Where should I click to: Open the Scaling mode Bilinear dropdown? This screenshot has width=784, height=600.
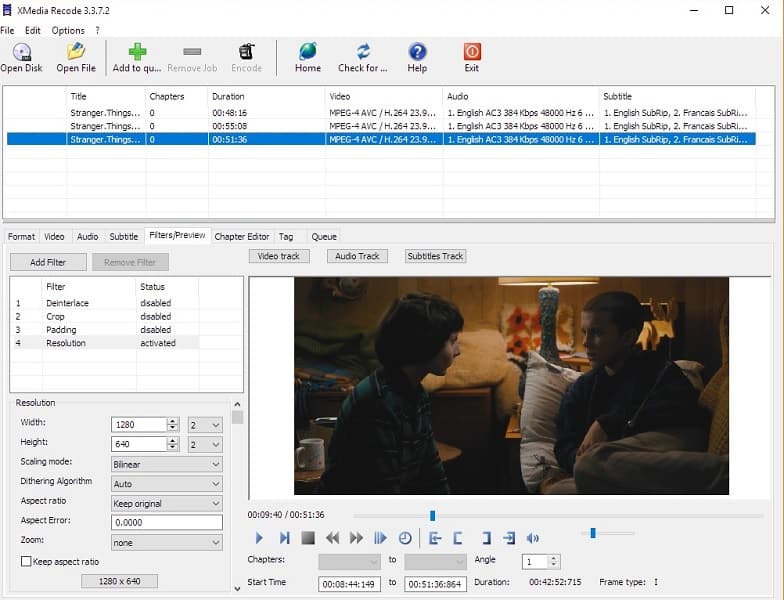click(x=166, y=464)
